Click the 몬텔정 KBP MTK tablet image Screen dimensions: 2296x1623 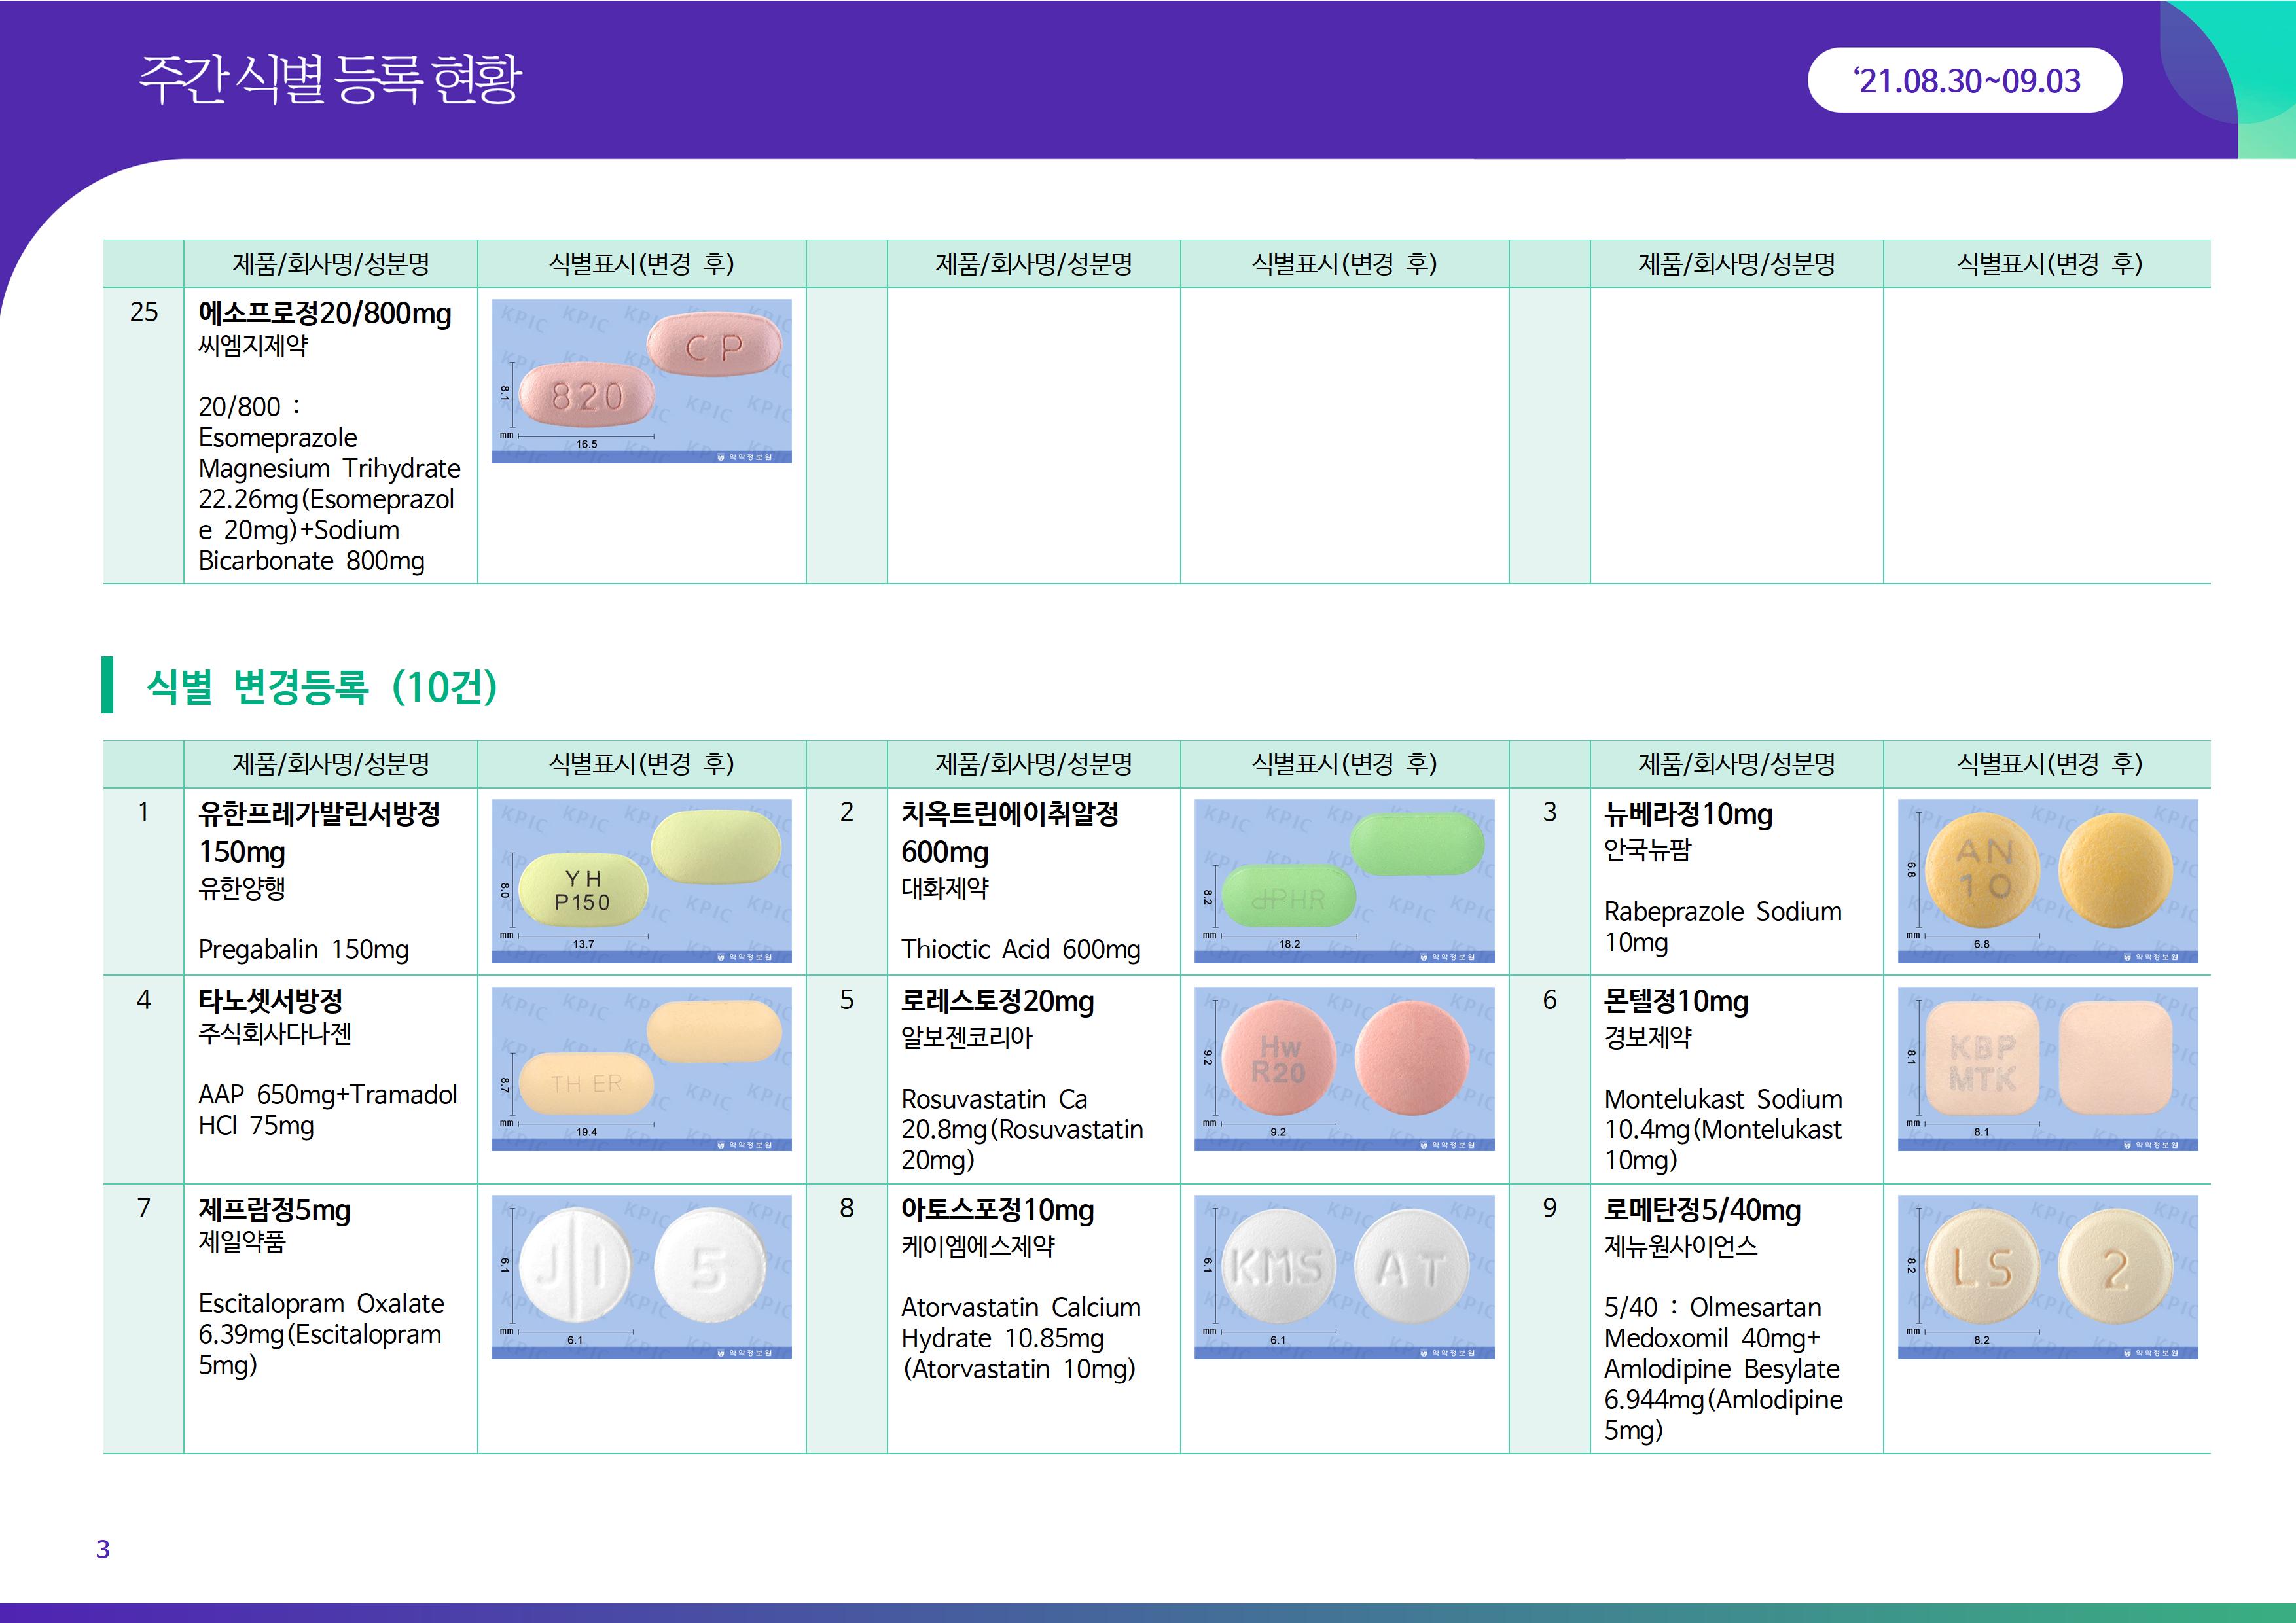click(2047, 1068)
